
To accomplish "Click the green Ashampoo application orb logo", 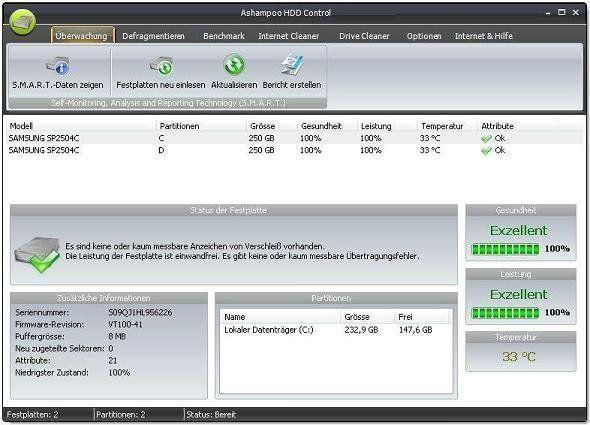I will point(23,22).
